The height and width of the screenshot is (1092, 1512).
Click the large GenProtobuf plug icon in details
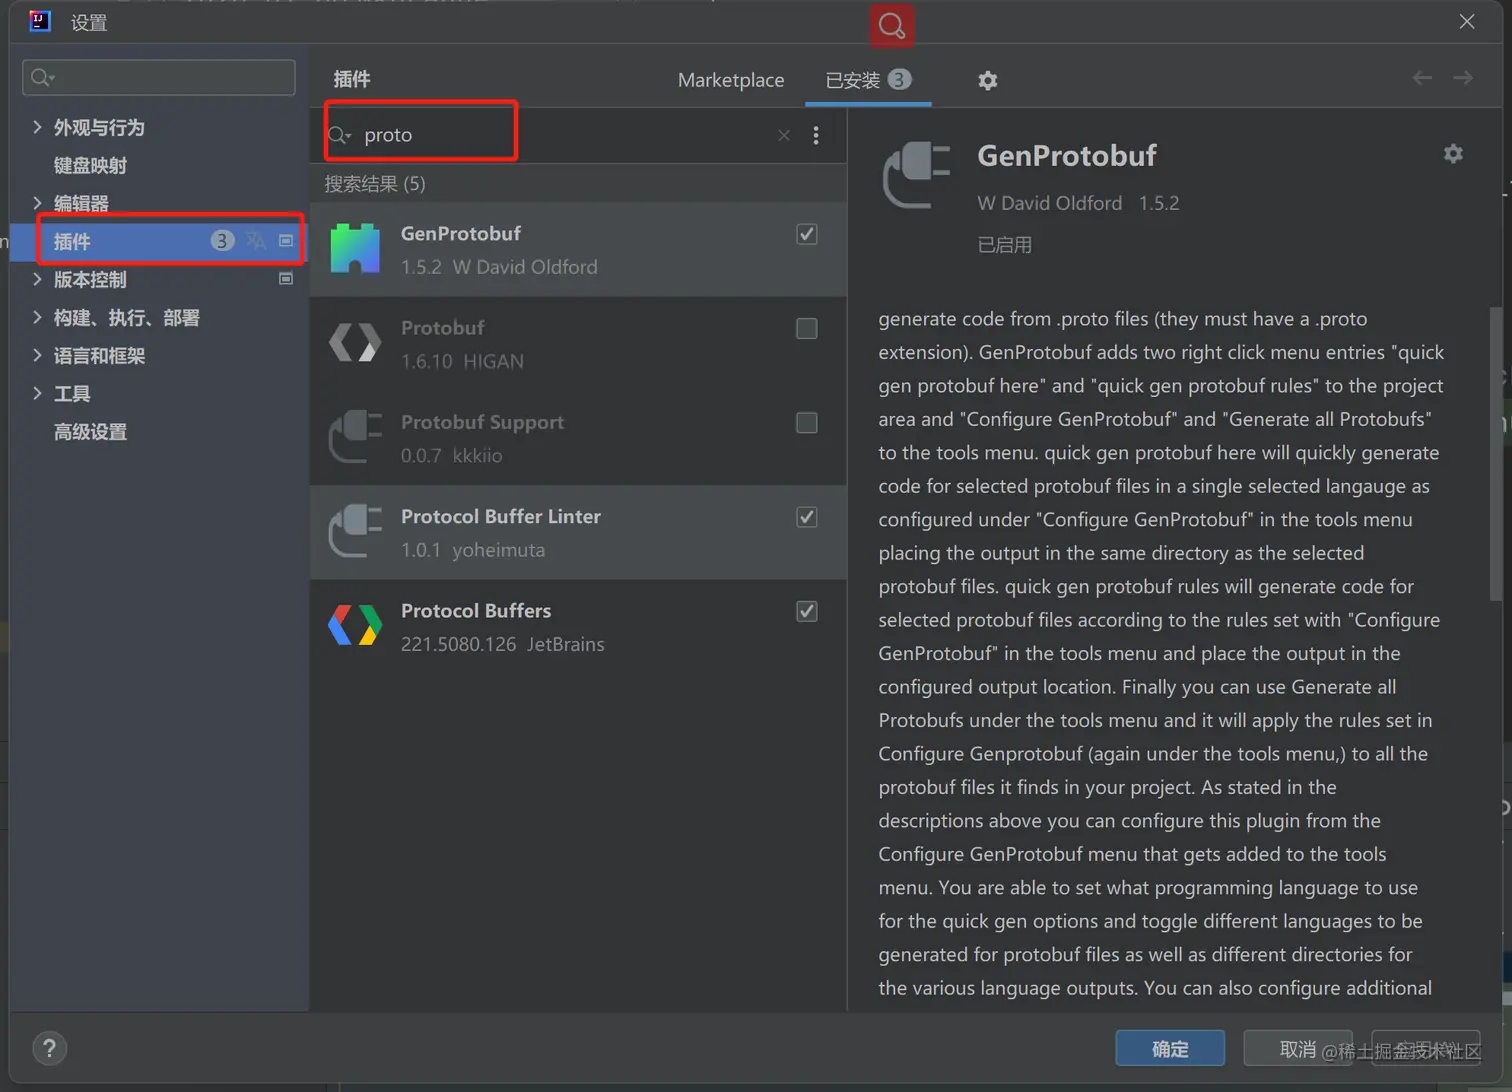click(x=916, y=174)
